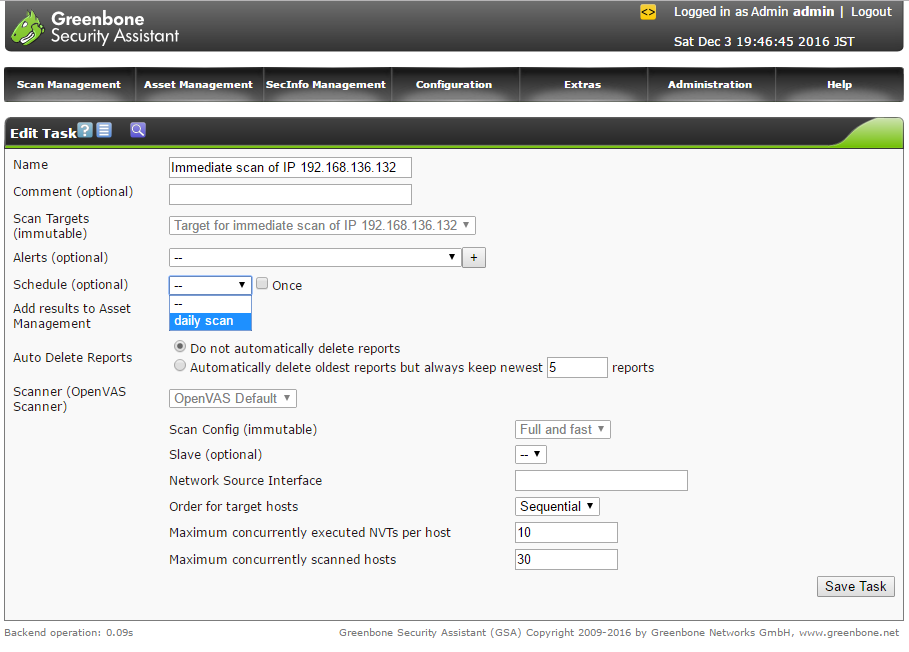Choose daily scan from schedule list
Screen dimensions: 909x652
click(210, 321)
